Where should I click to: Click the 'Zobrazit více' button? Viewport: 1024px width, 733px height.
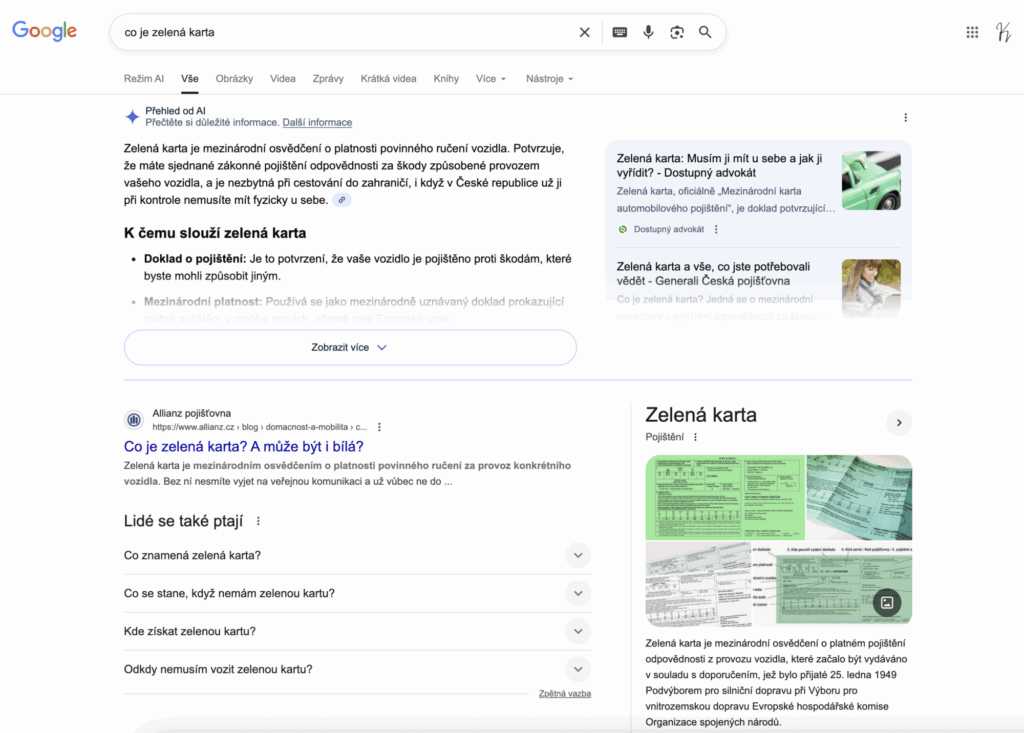350,348
